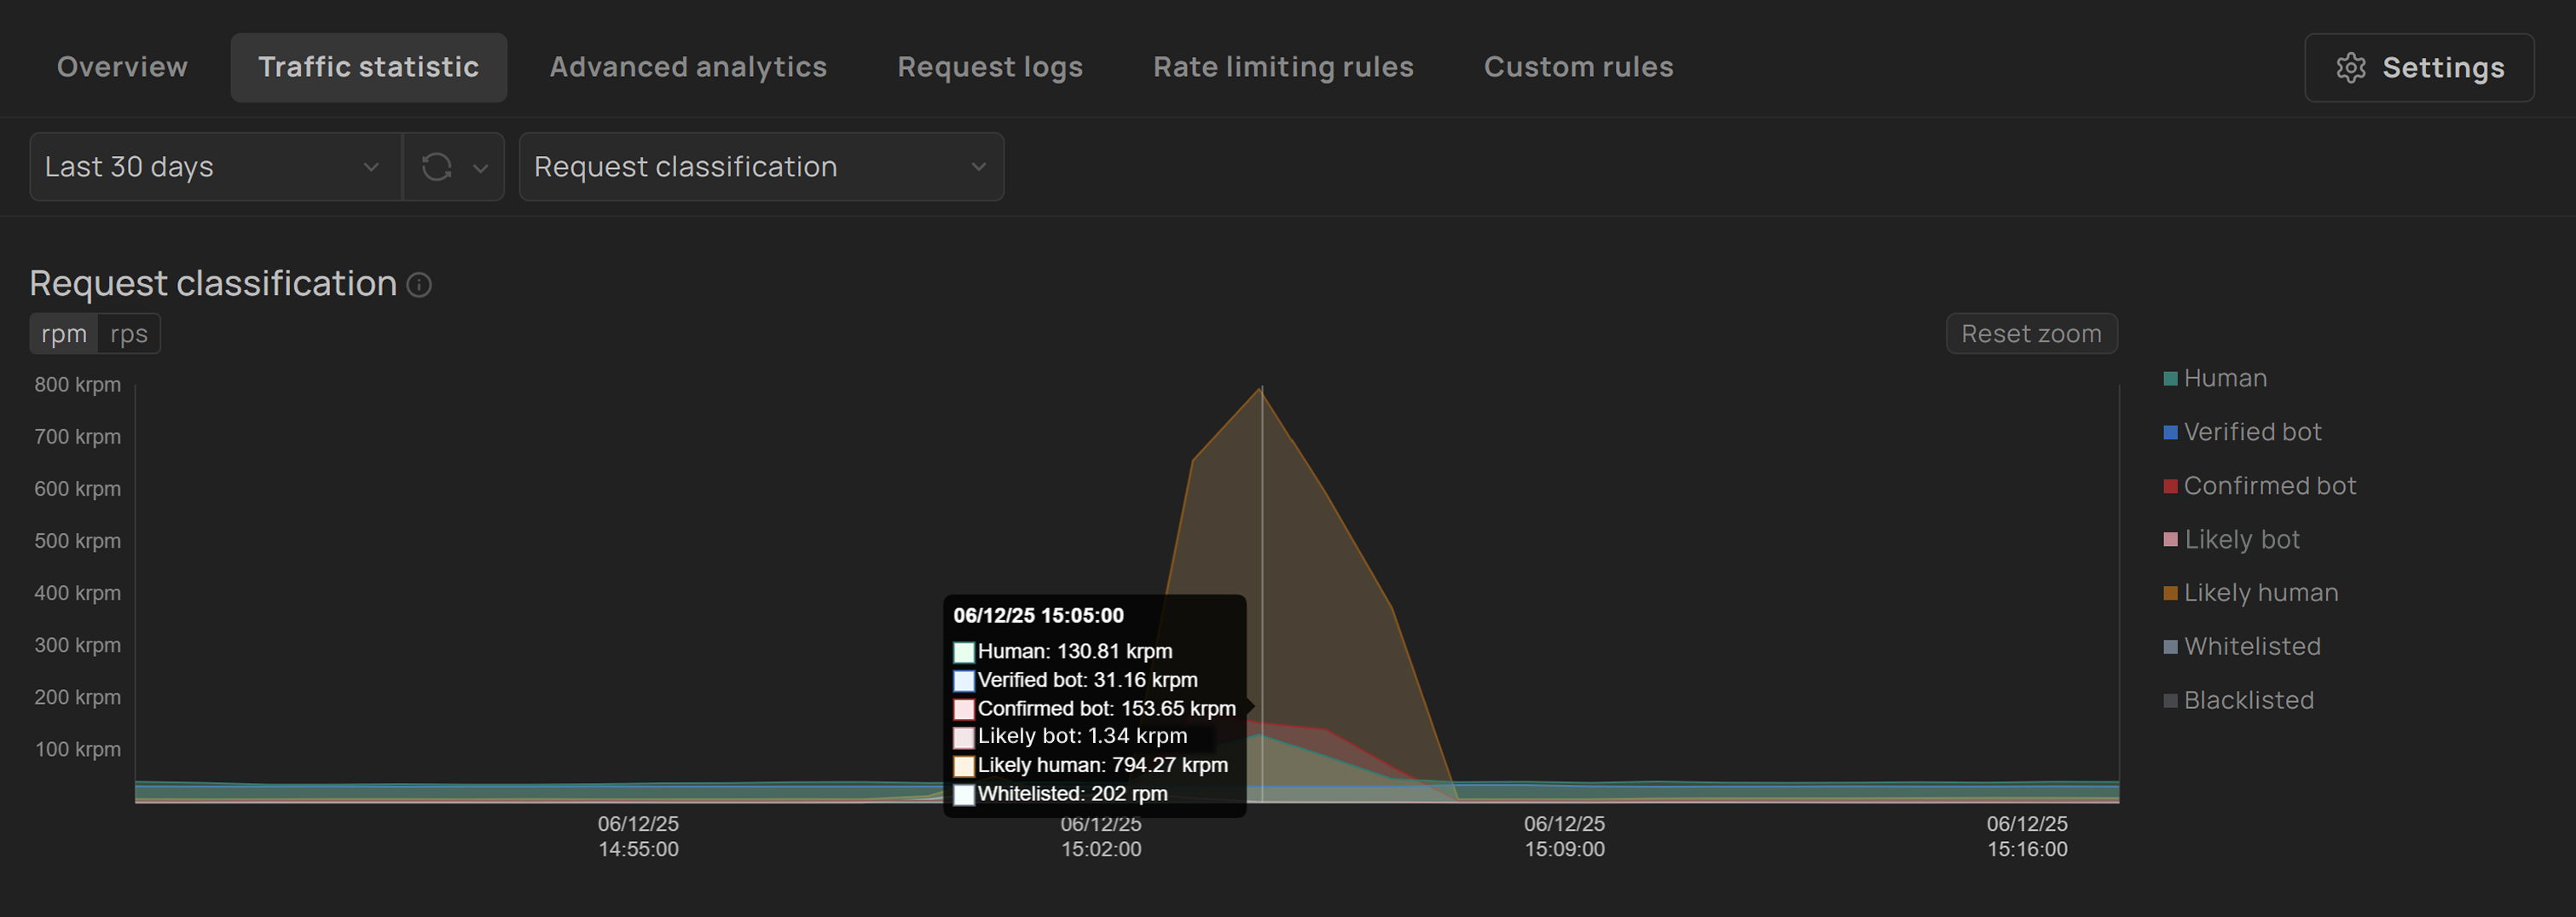Screen dimensions: 2576x917
Task: Toggle the Whitelisted legend entry
Action: (x=2242, y=647)
